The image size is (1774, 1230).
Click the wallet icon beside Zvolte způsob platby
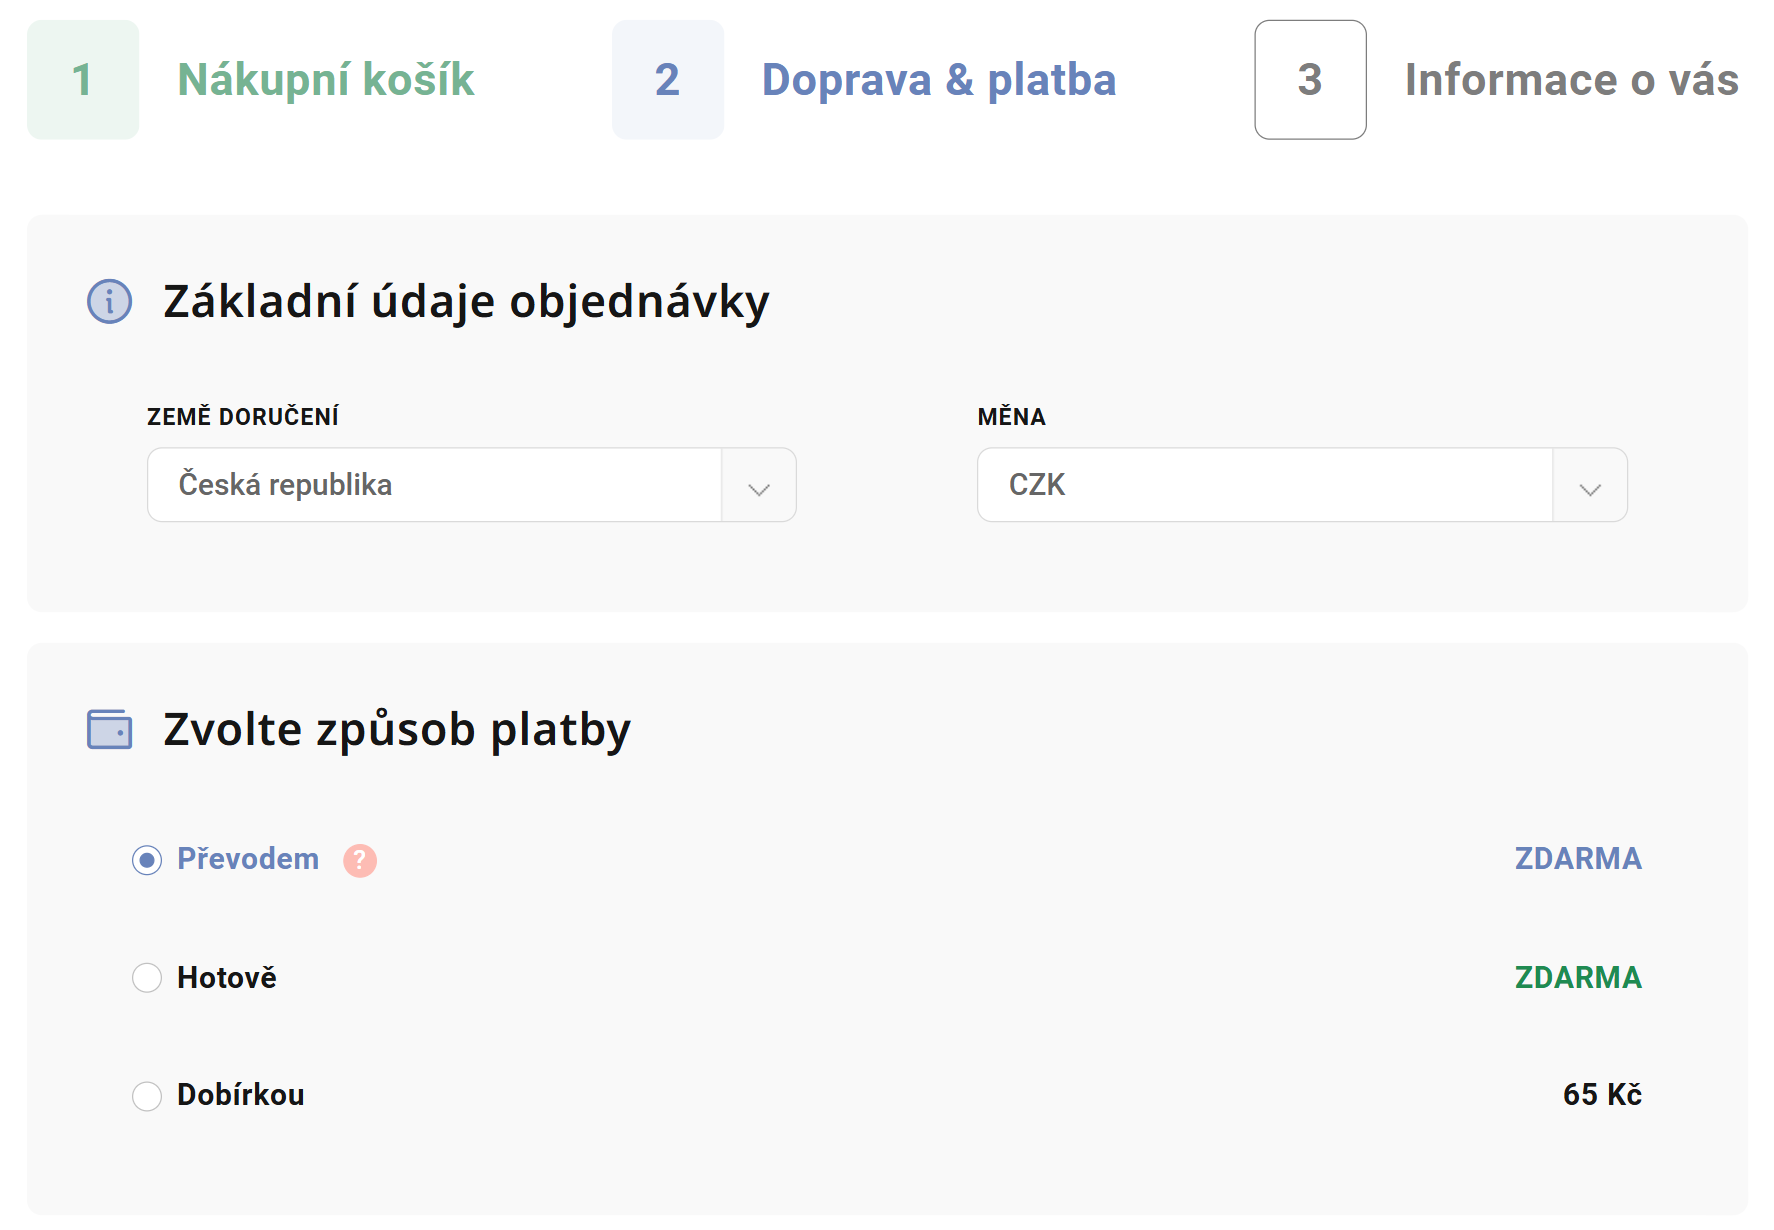point(108,729)
